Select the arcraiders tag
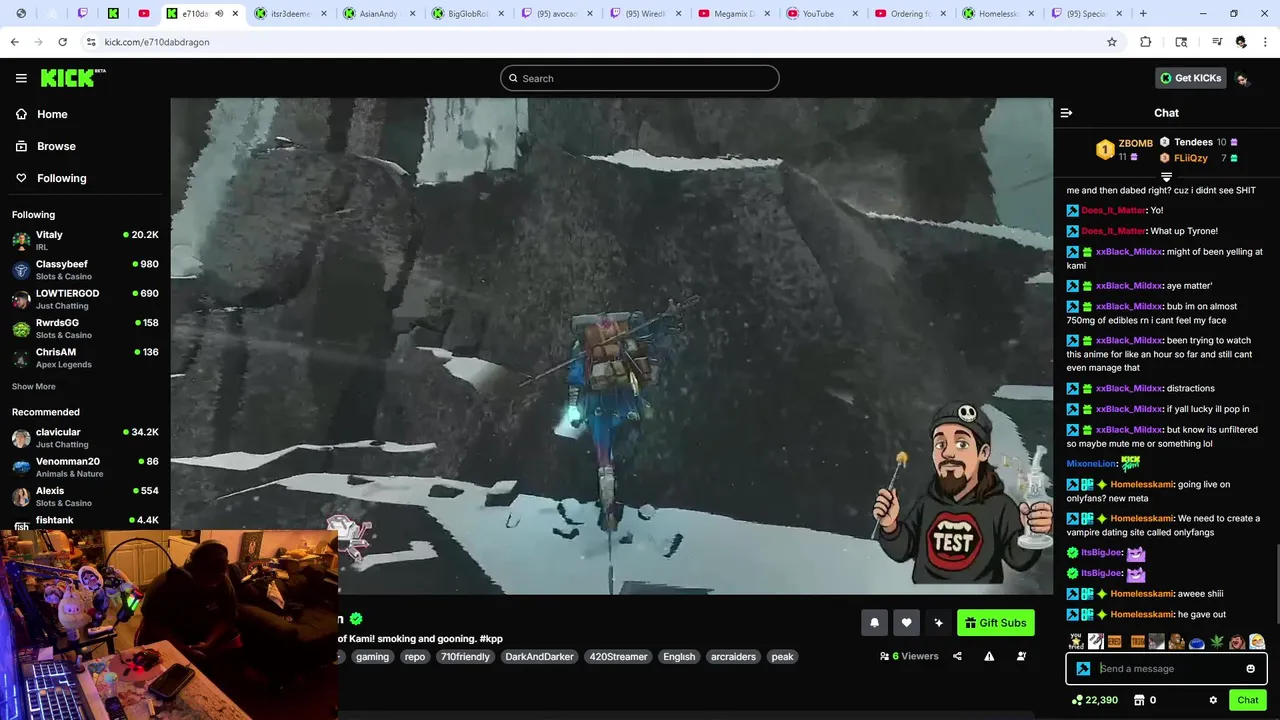 point(733,657)
